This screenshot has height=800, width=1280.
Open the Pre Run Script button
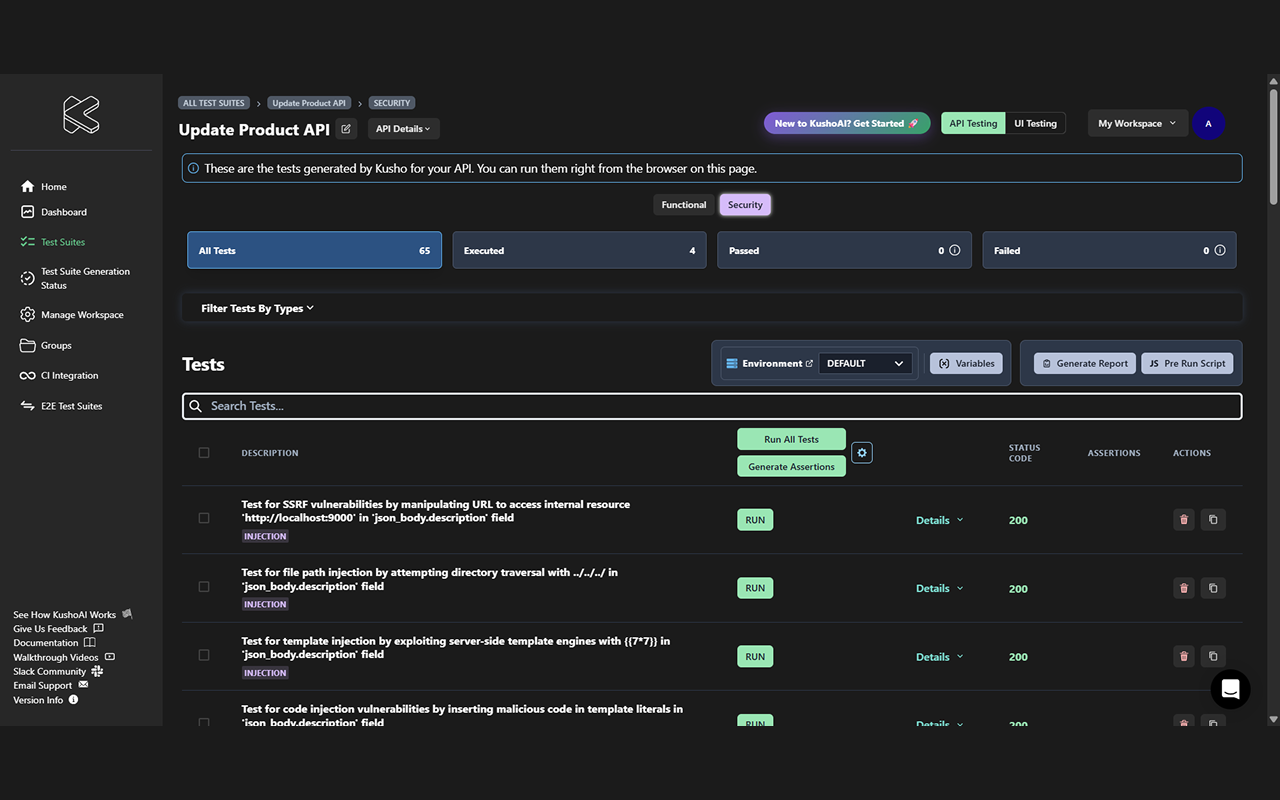(1187, 364)
